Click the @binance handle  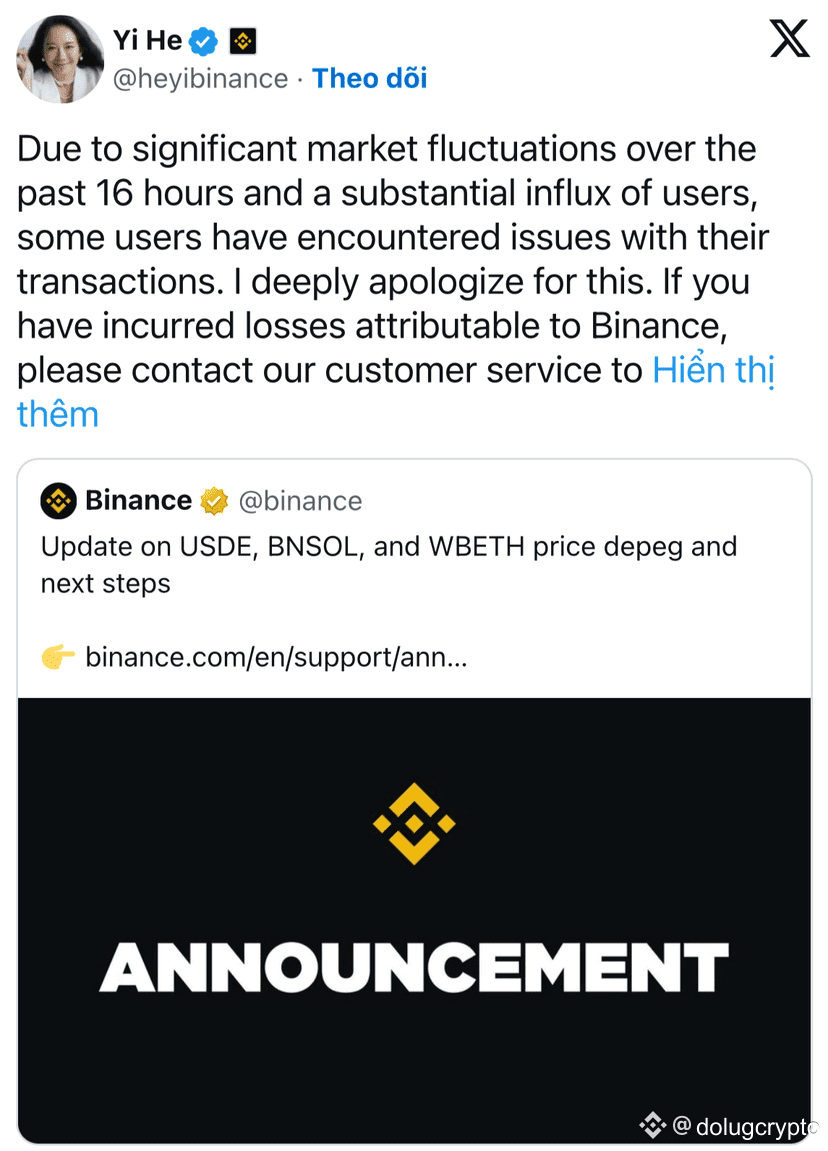click(300, 500)
